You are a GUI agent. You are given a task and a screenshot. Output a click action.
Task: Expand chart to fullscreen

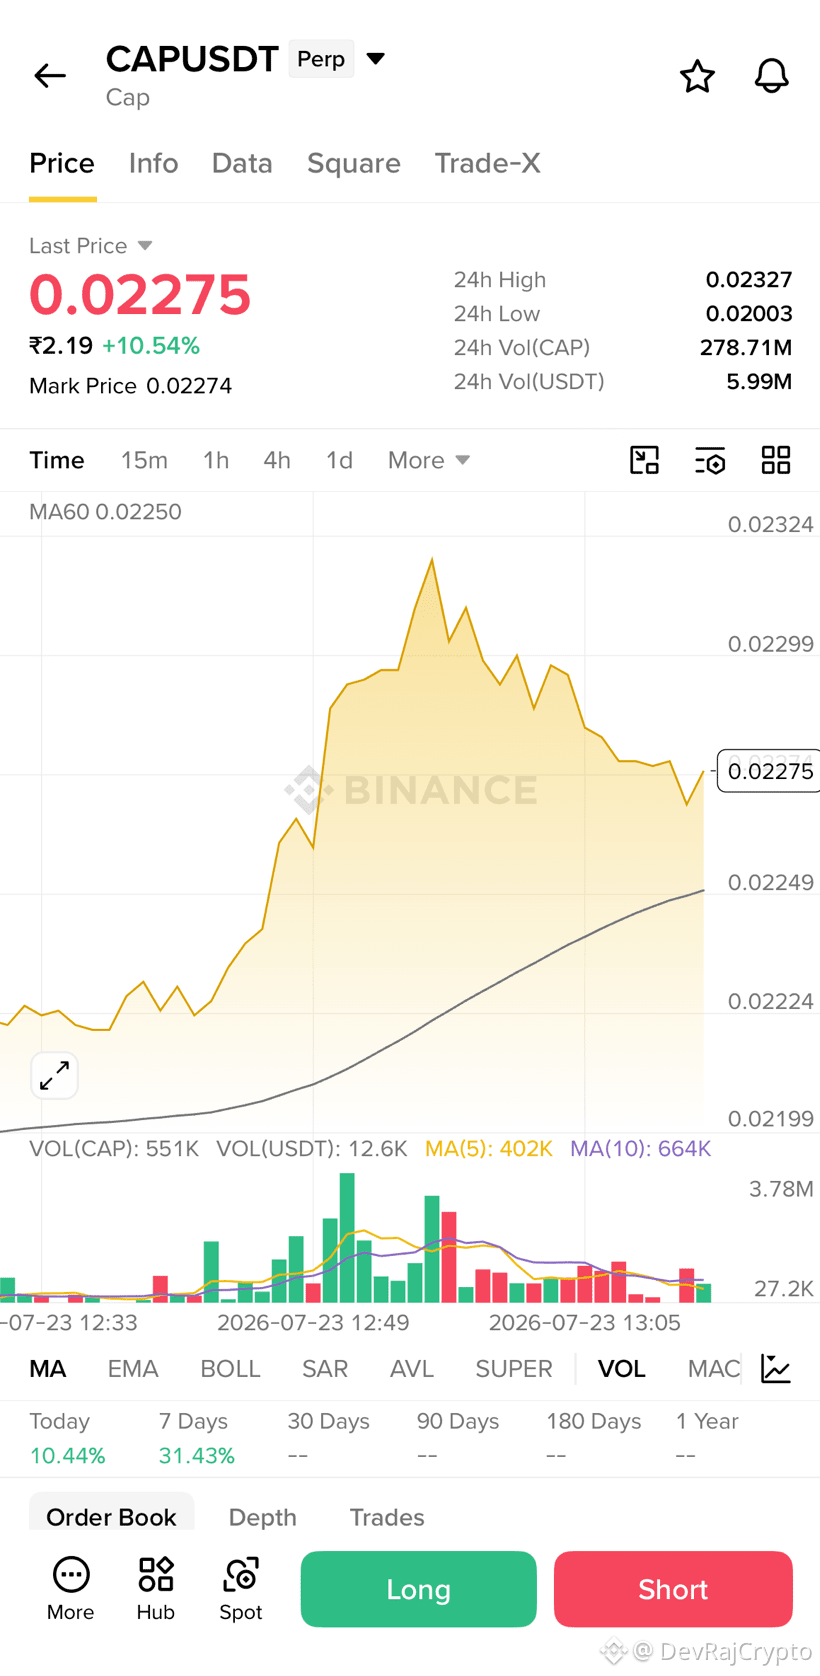[54, 1076]
